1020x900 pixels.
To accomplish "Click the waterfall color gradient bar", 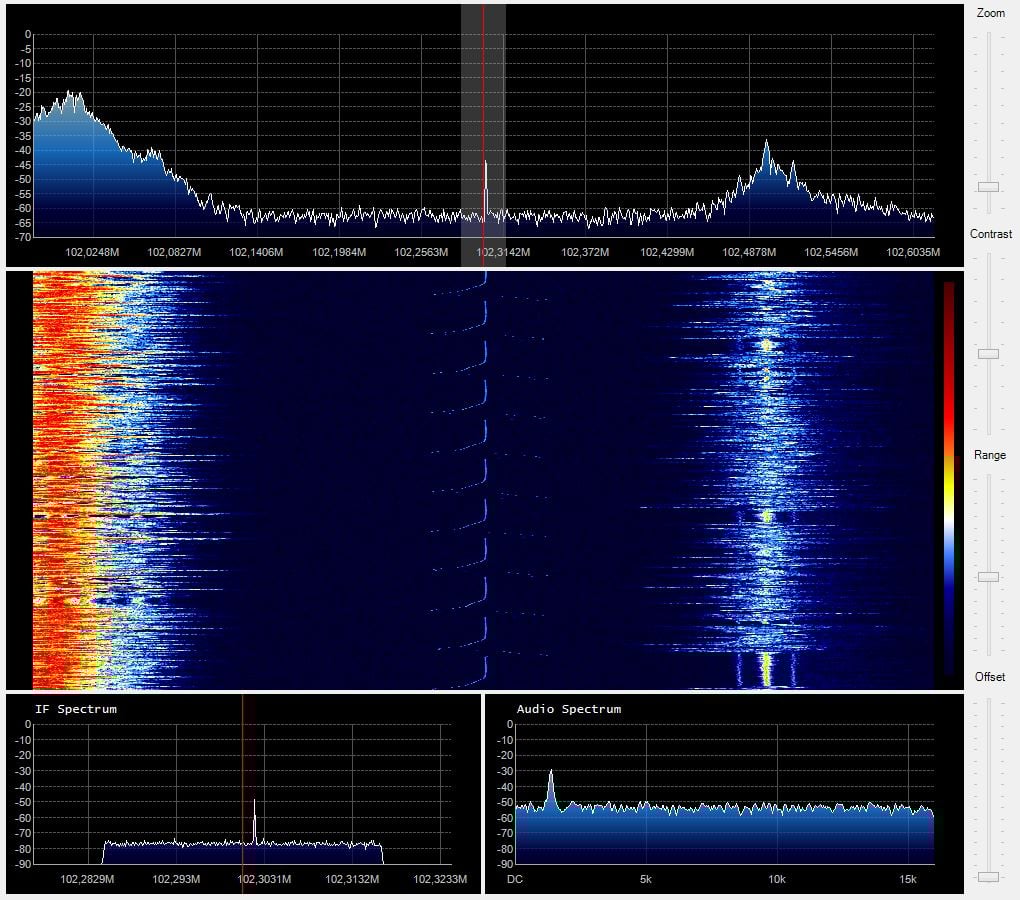I will coord(948,479).
